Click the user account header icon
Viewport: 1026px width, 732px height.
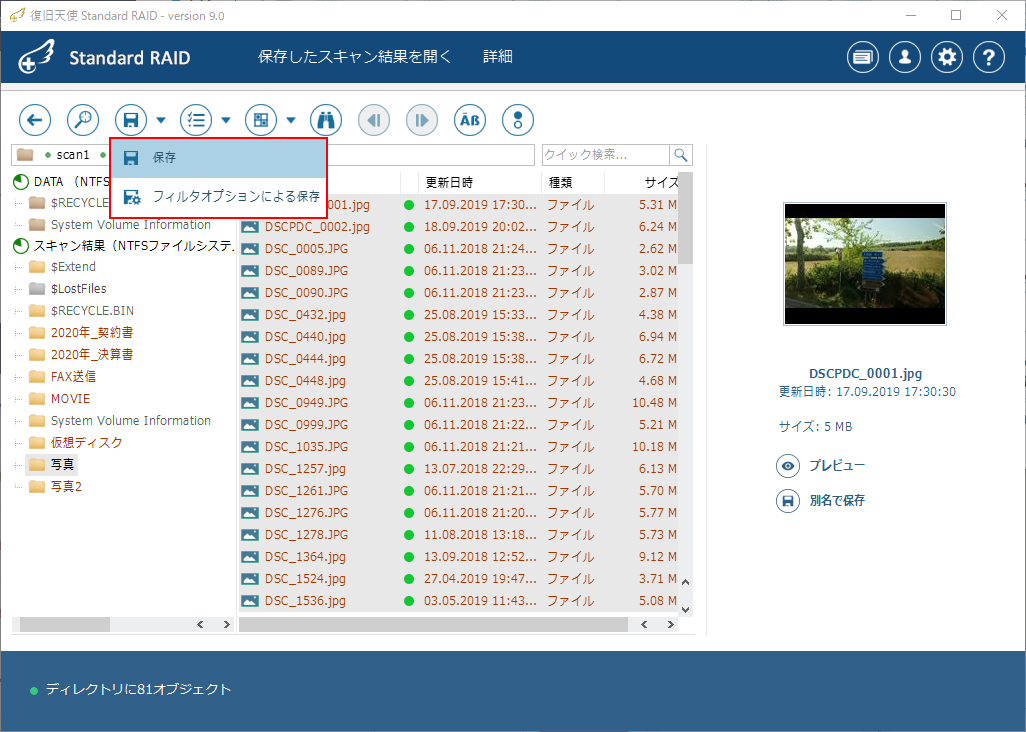tap(905, 58)
